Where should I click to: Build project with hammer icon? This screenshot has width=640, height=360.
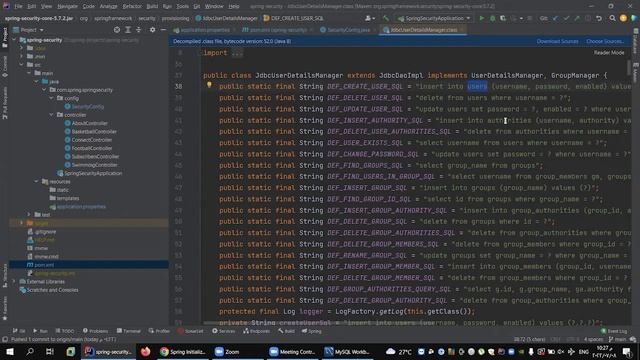386,18
